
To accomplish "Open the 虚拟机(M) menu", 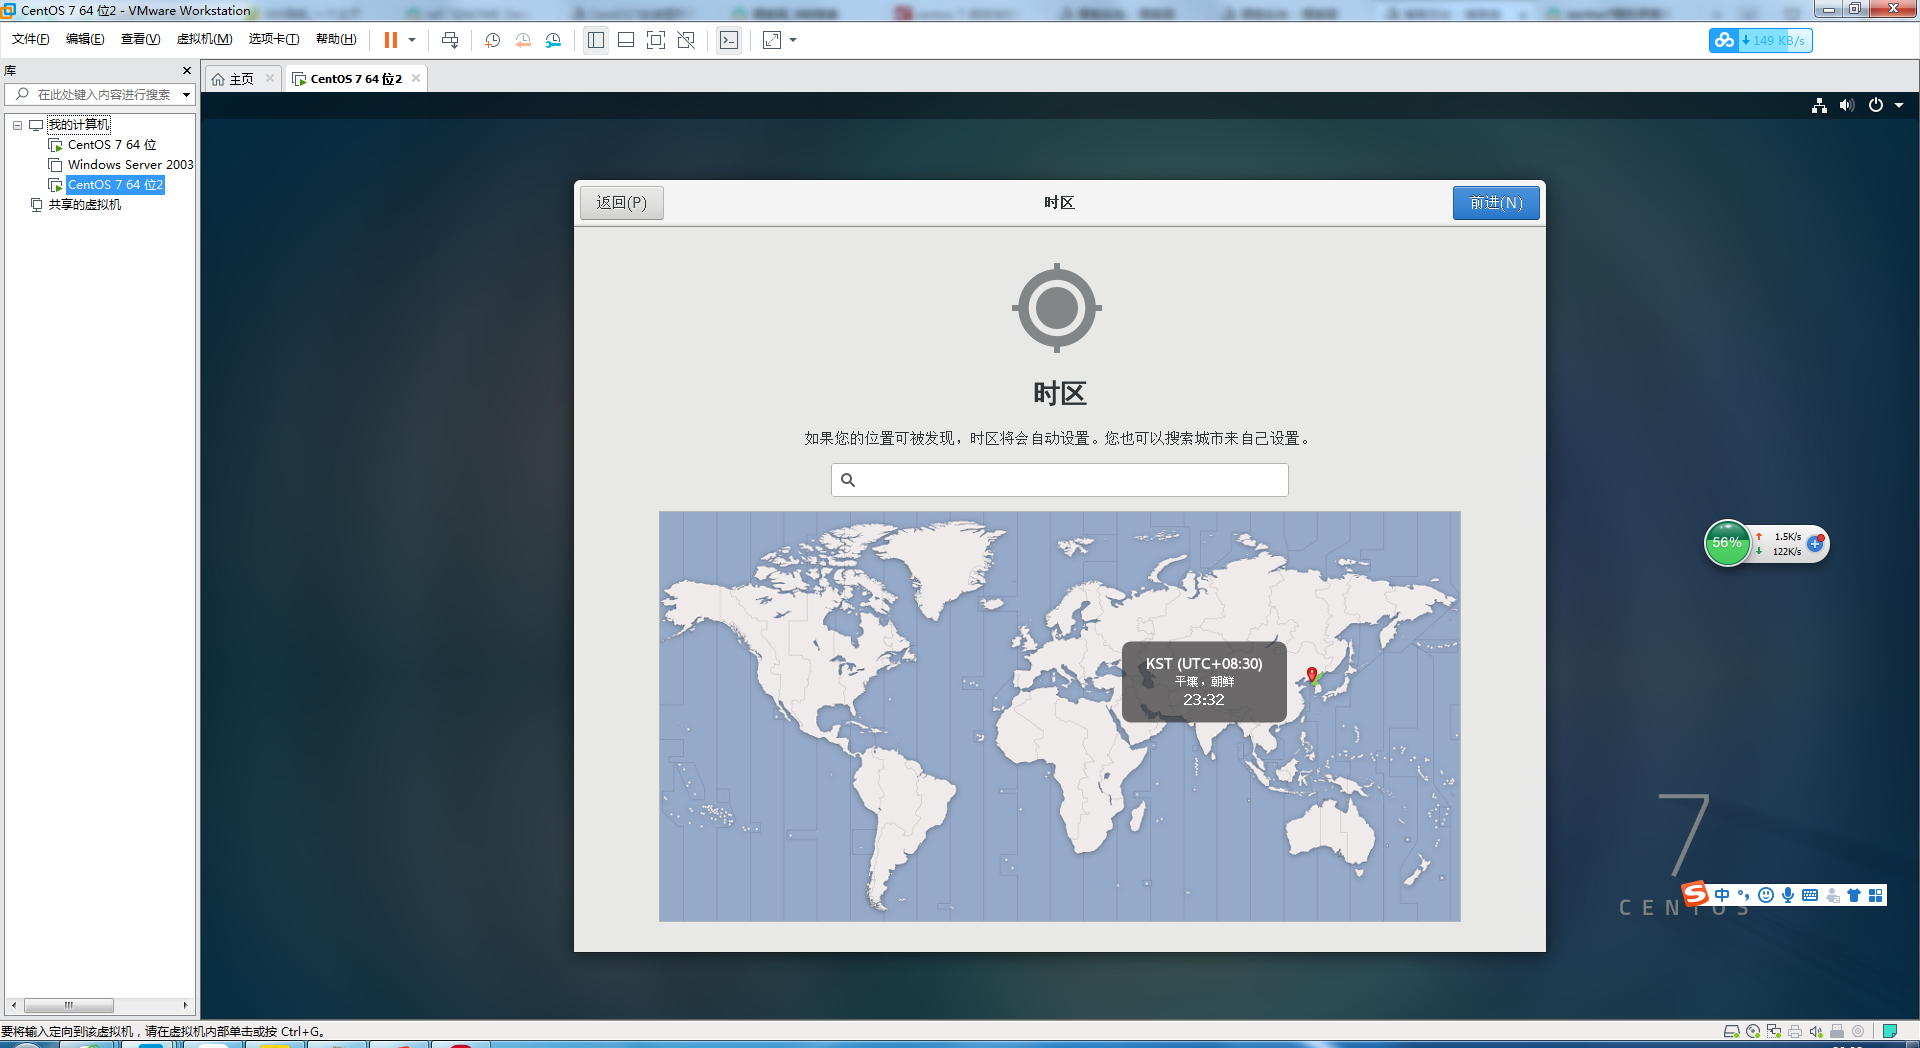I will tap(204, 39).
